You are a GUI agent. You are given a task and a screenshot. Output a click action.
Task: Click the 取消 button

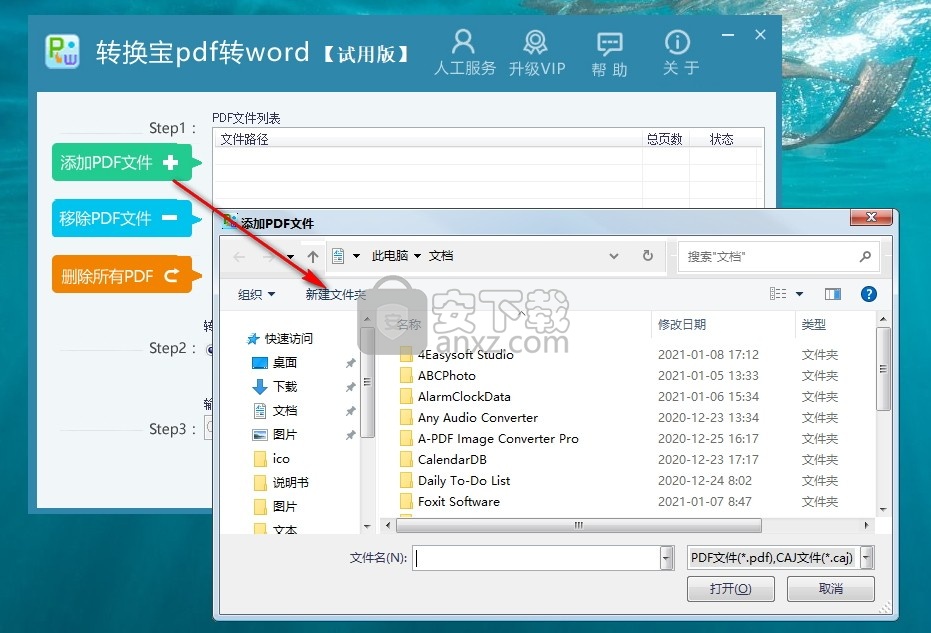pos(831,588)
